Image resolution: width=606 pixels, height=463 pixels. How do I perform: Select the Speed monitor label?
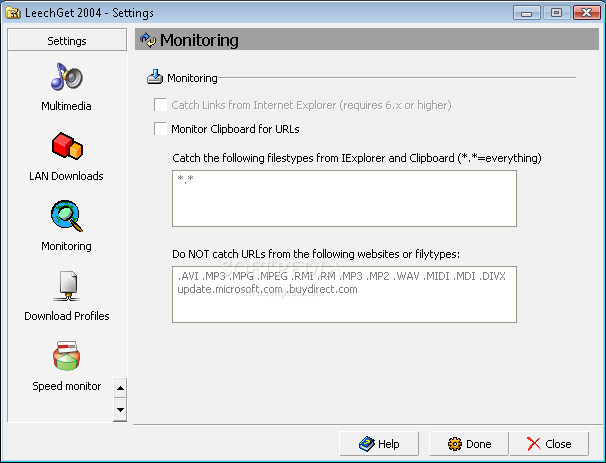(x=66, y=386)
